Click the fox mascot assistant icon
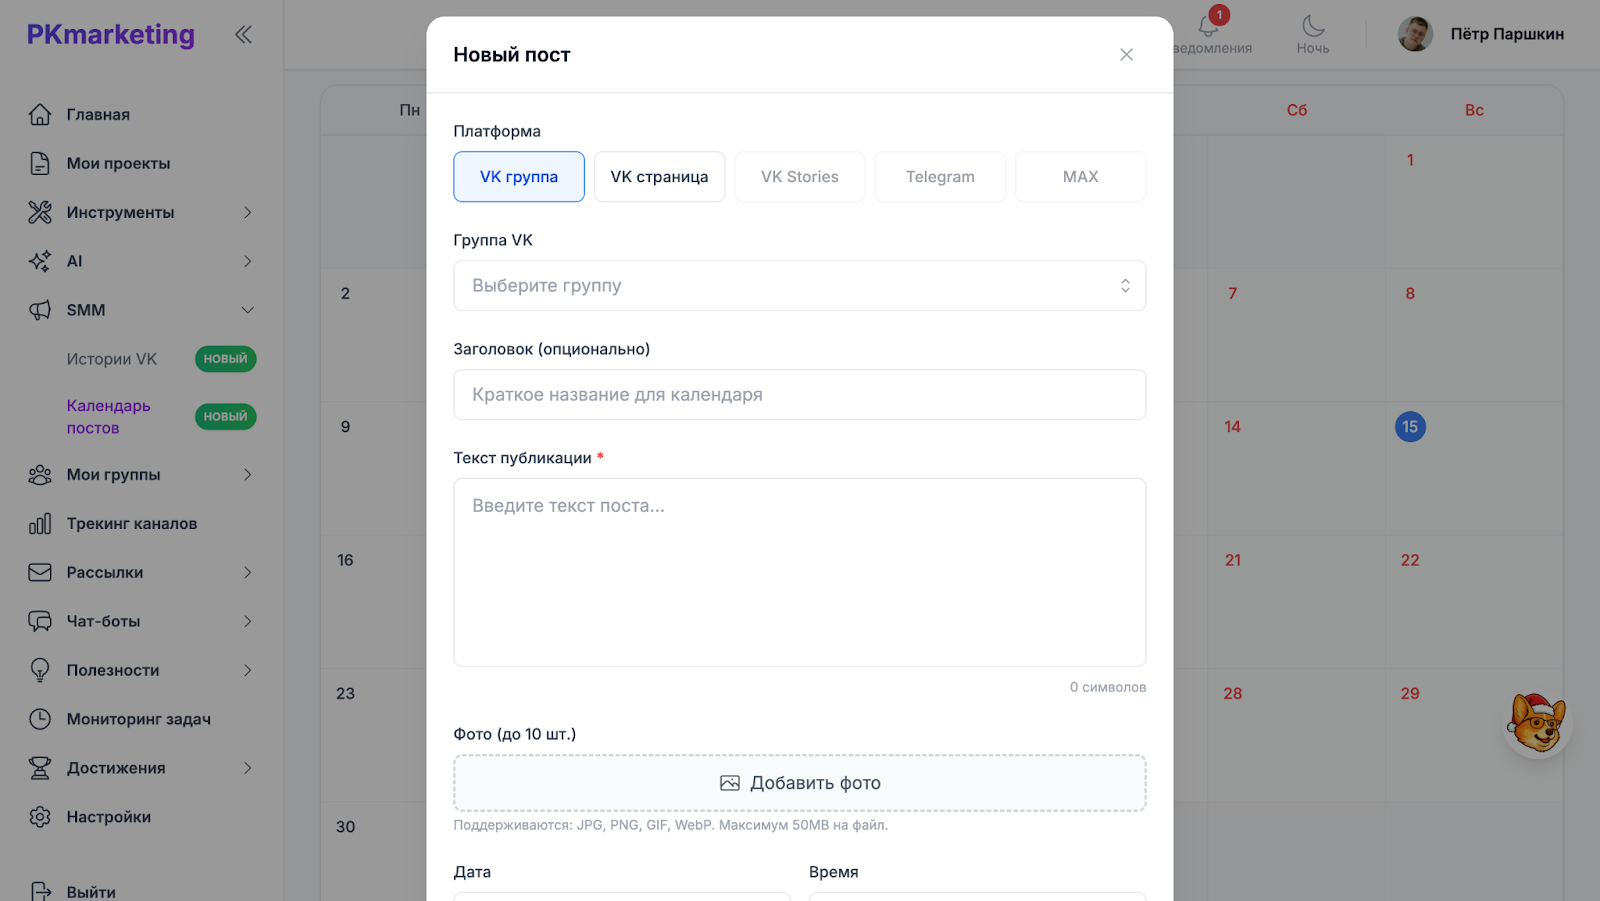Screen dimensions: 1600x901 1537,722
